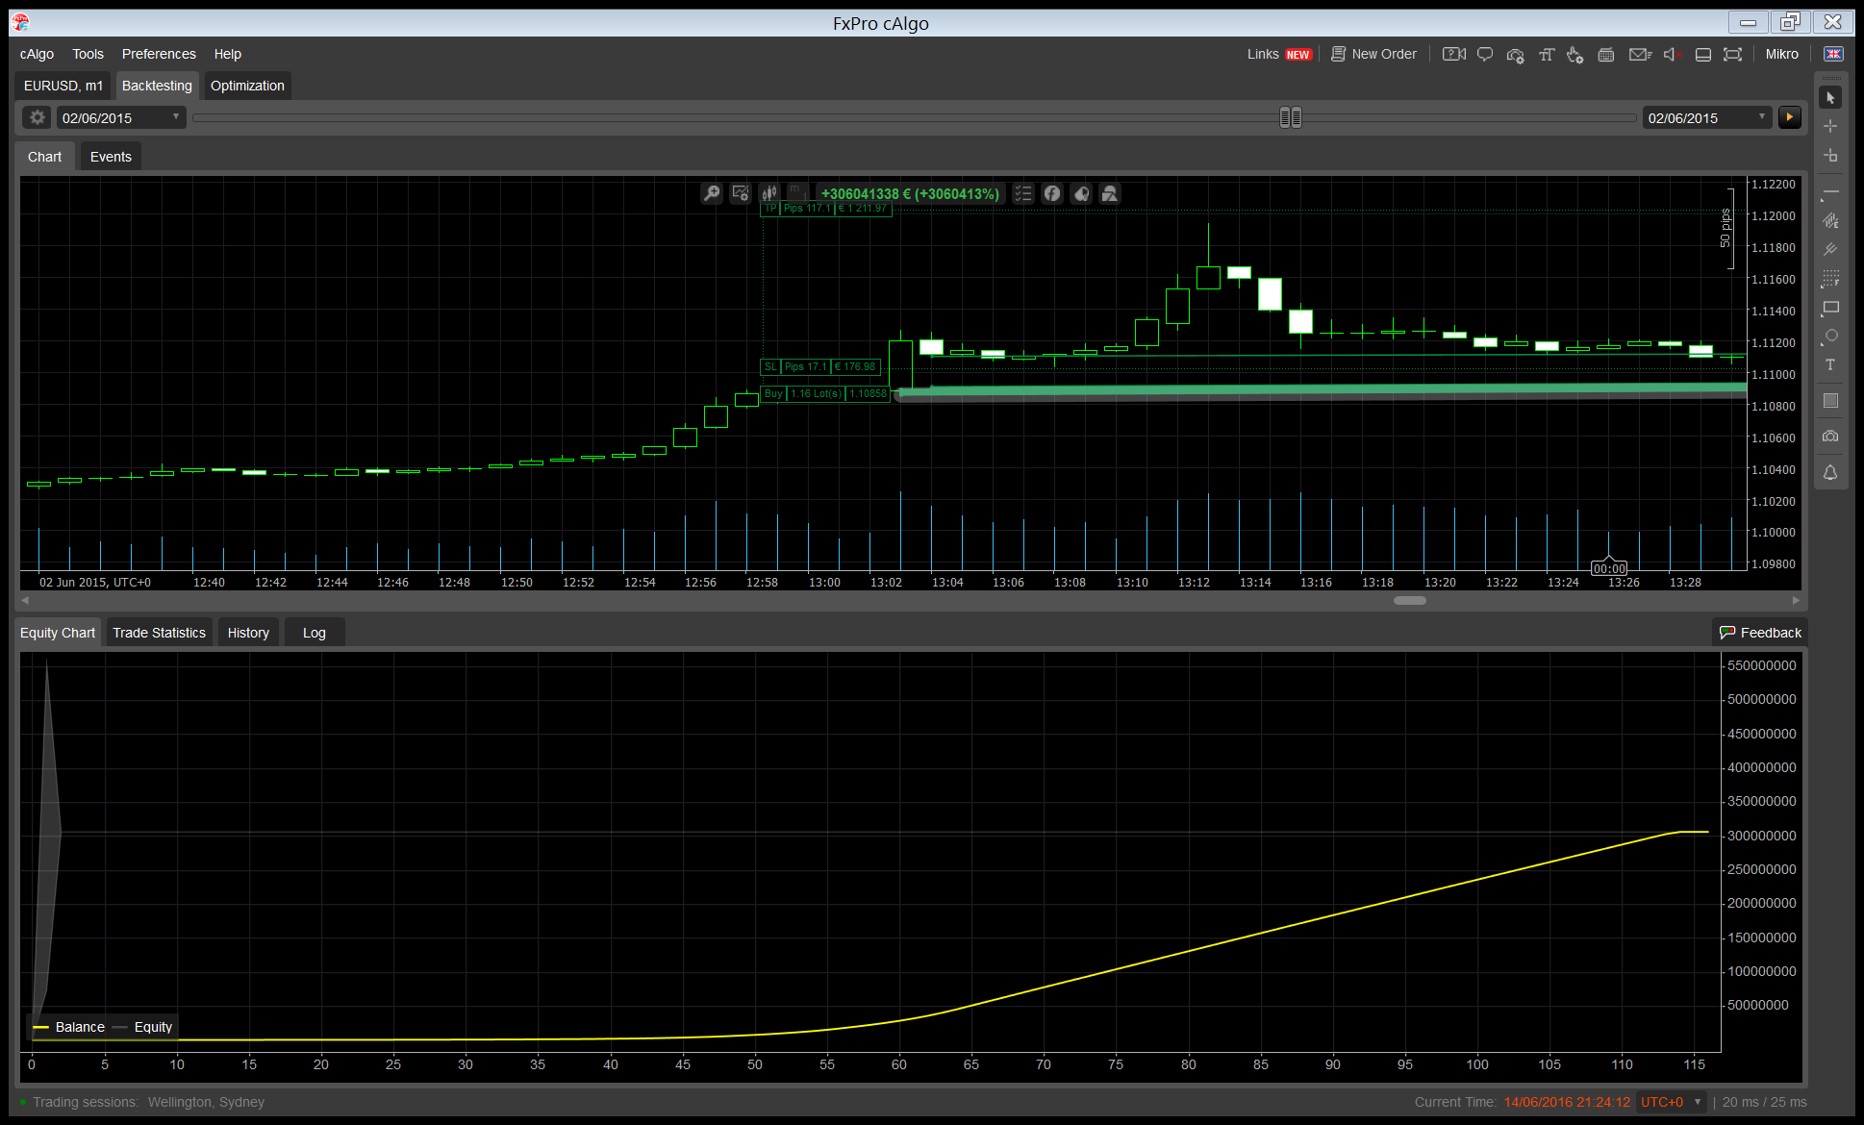Image resolution: width=1864 pixels, height=1125 pixels.
Task: Change chart type via candlestick icon
Action: (769, 193)
